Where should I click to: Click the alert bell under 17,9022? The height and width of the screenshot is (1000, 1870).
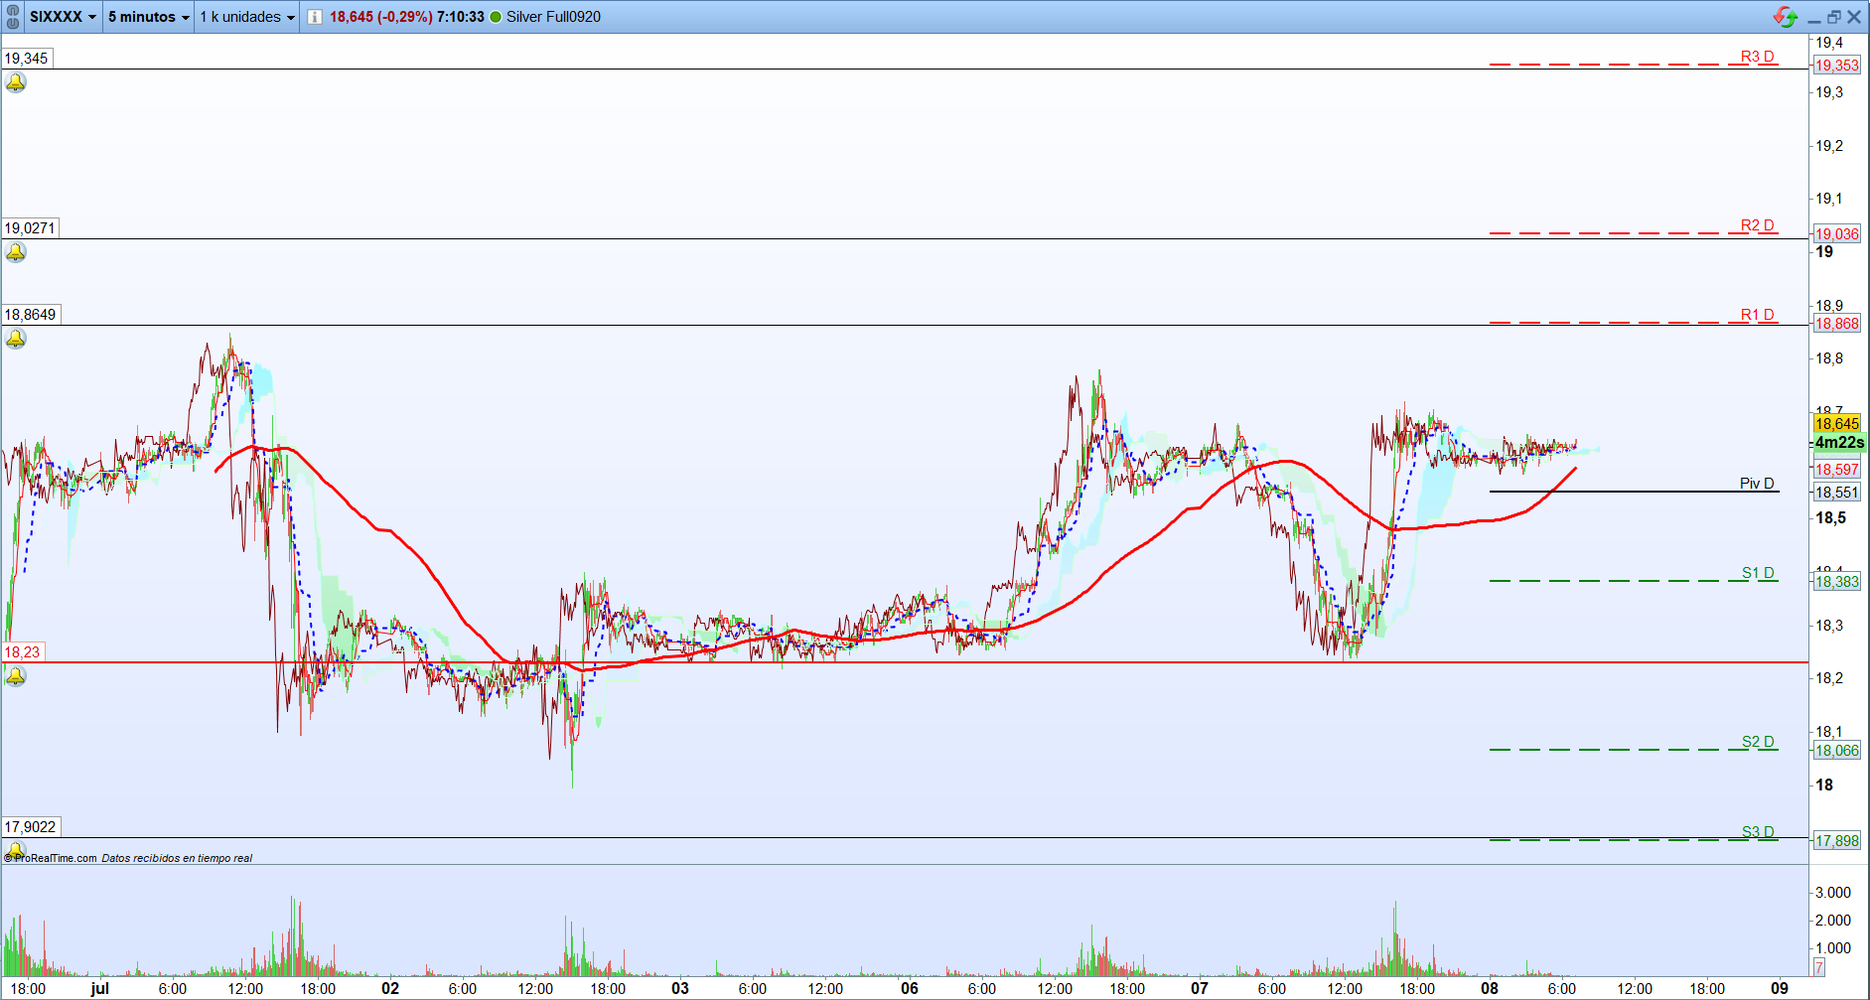pos(16,849)
